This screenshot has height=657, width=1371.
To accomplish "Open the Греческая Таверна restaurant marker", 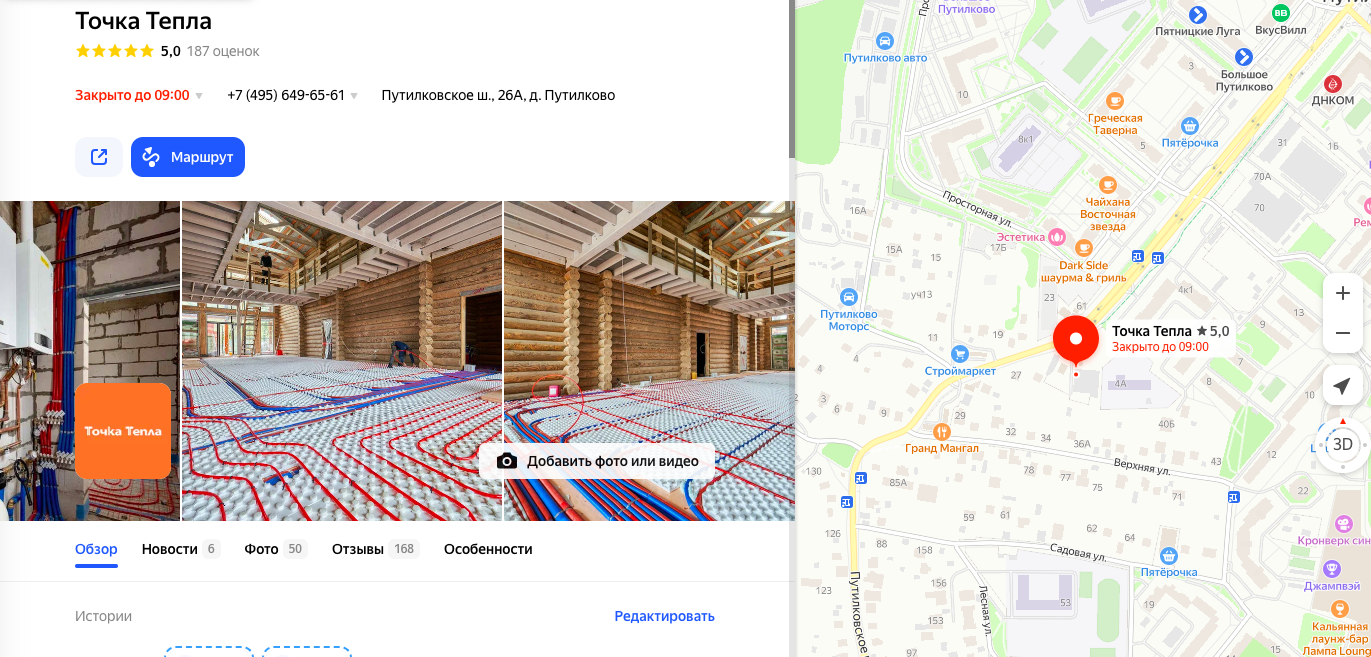I will click(x=1115, y=100).
